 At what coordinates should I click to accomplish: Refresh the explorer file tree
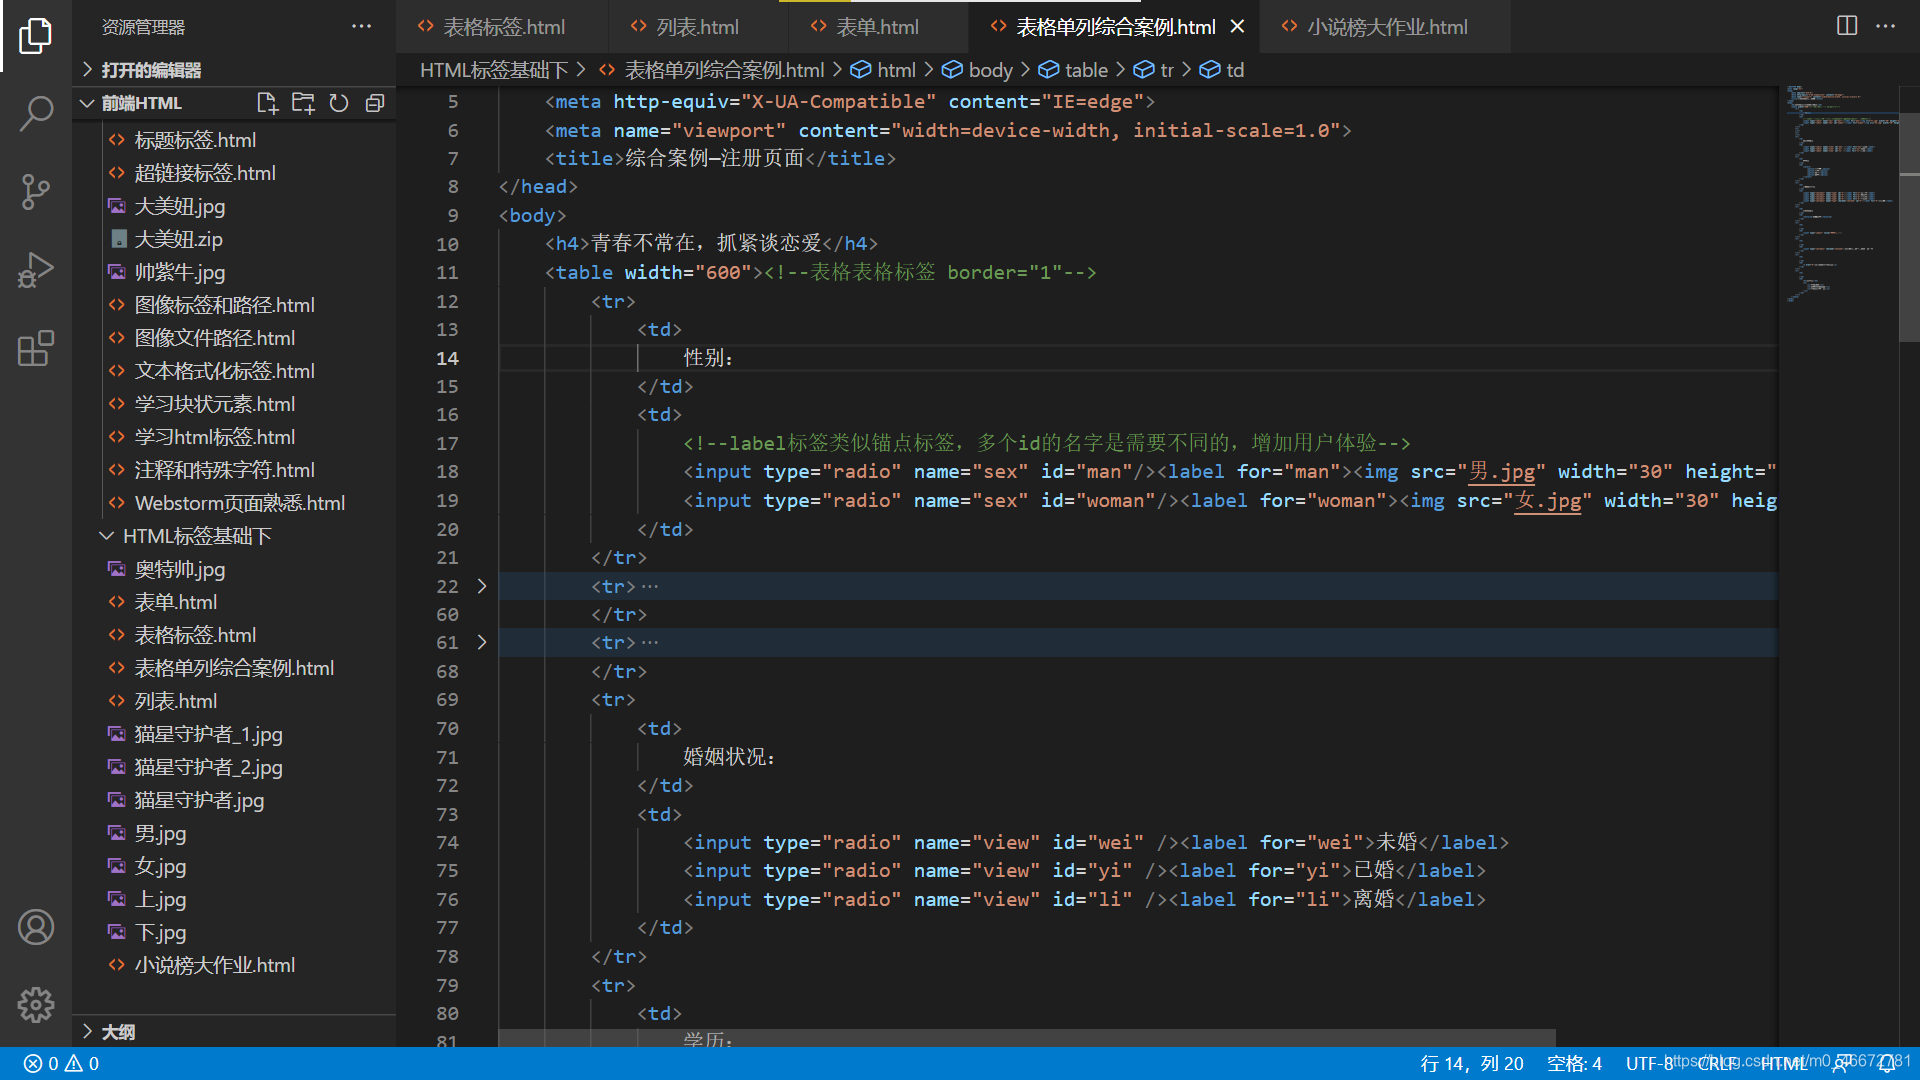click(x=339, y=103)
